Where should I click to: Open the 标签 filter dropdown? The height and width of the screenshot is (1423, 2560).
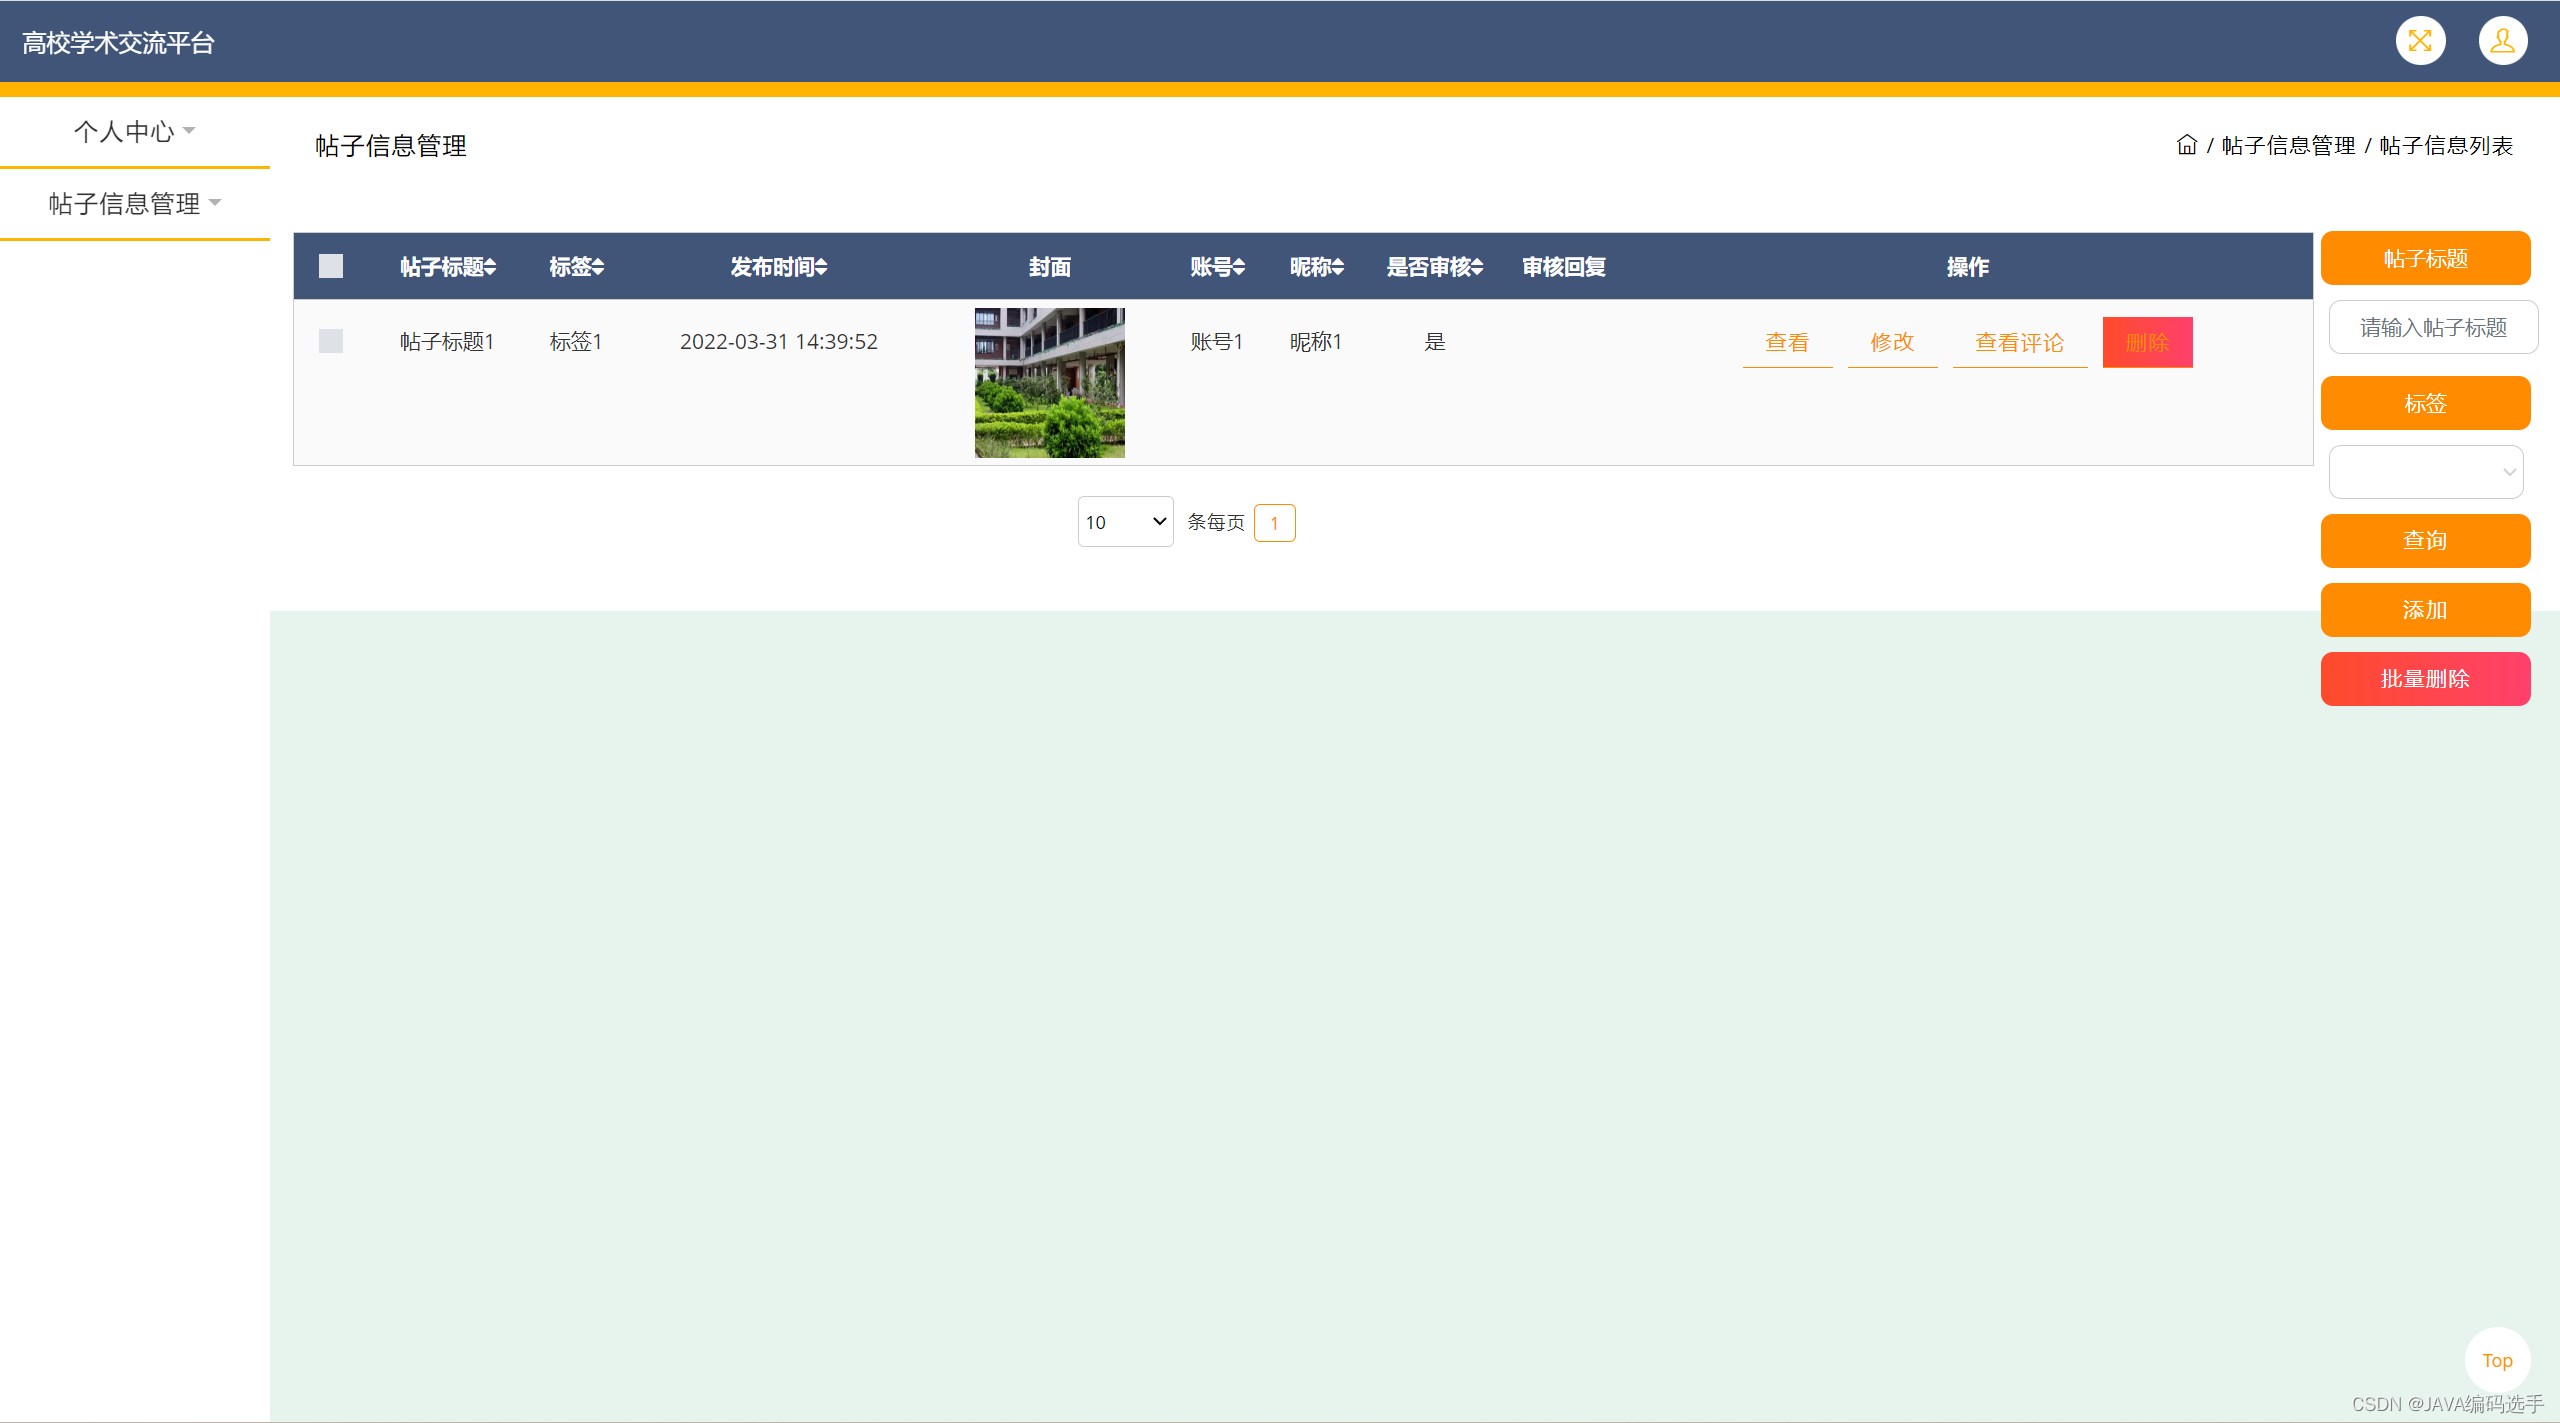[x=2426, y=472]
